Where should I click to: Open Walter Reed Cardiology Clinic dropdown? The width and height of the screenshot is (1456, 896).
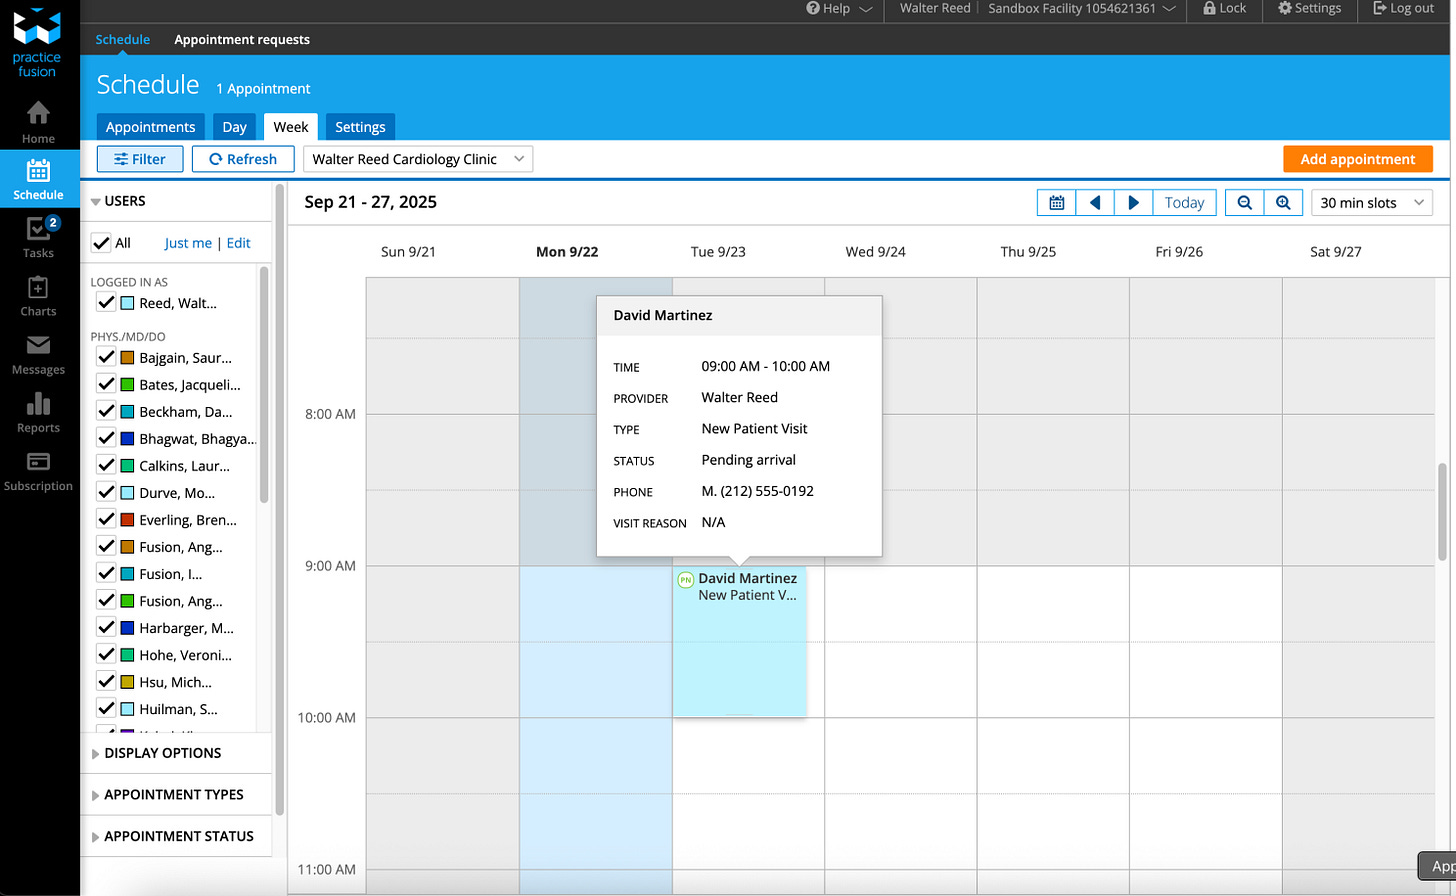click(418, 159)
